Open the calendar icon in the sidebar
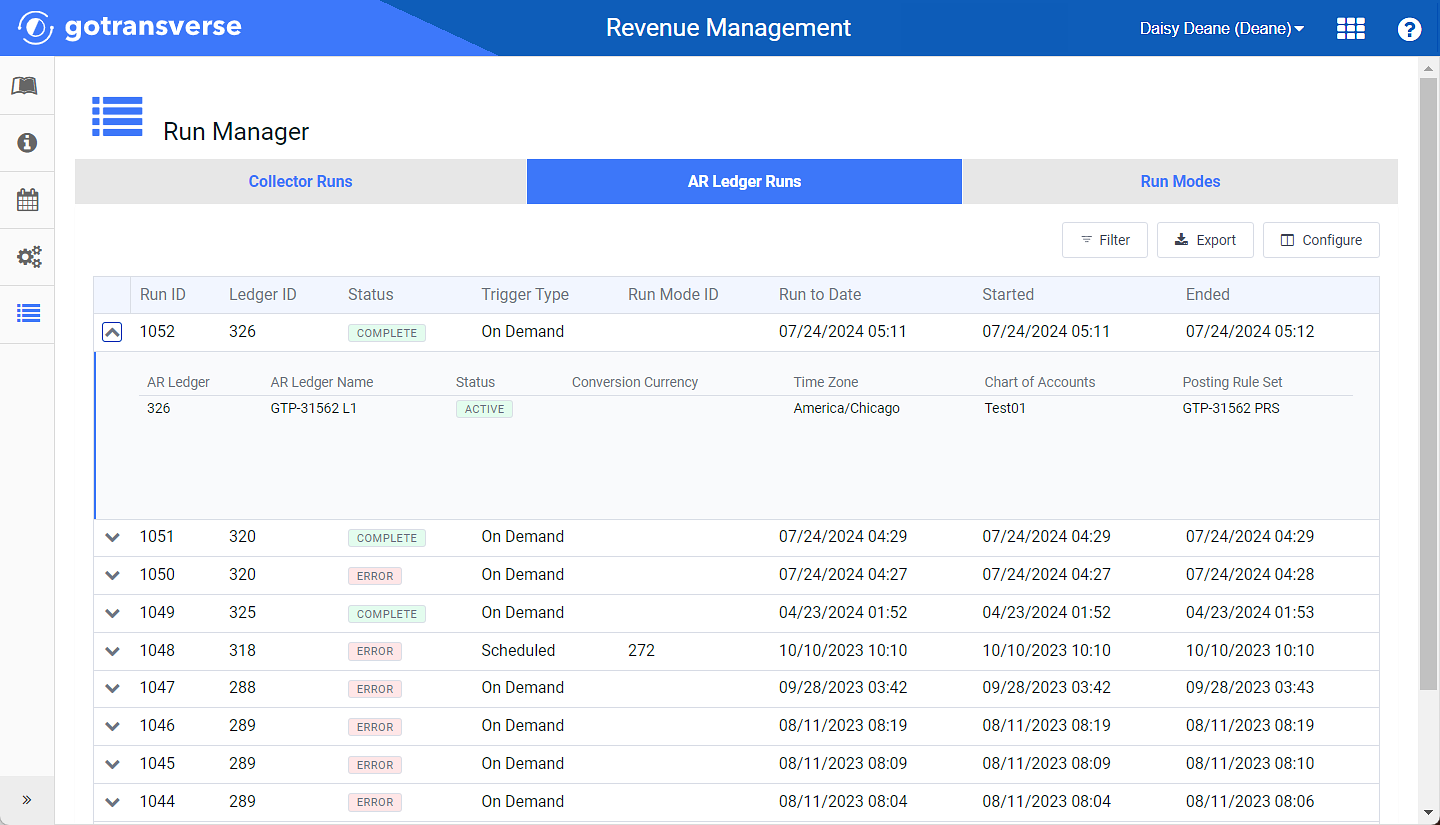The image size is (1440, 825). click(27, 200)
